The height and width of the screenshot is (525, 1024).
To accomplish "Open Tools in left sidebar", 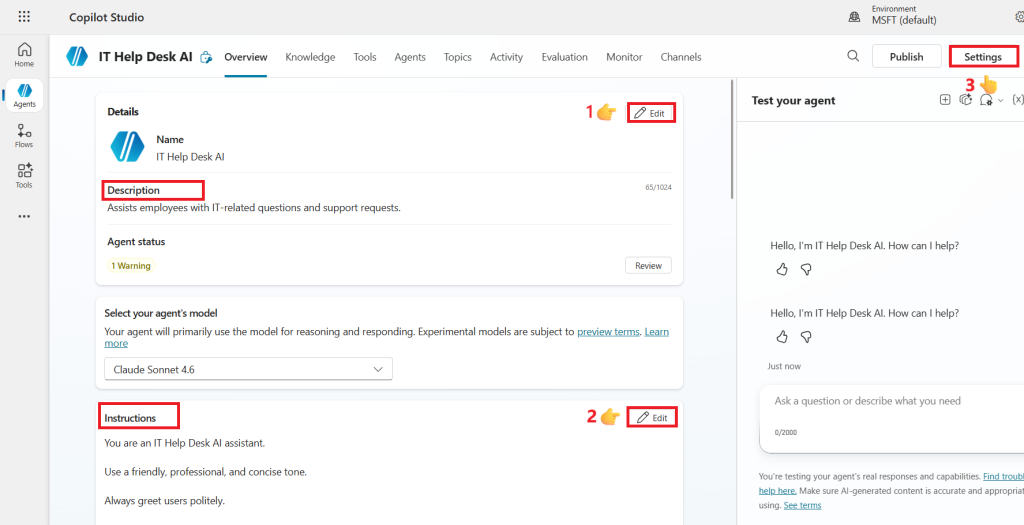I will [x=24, y=176].
